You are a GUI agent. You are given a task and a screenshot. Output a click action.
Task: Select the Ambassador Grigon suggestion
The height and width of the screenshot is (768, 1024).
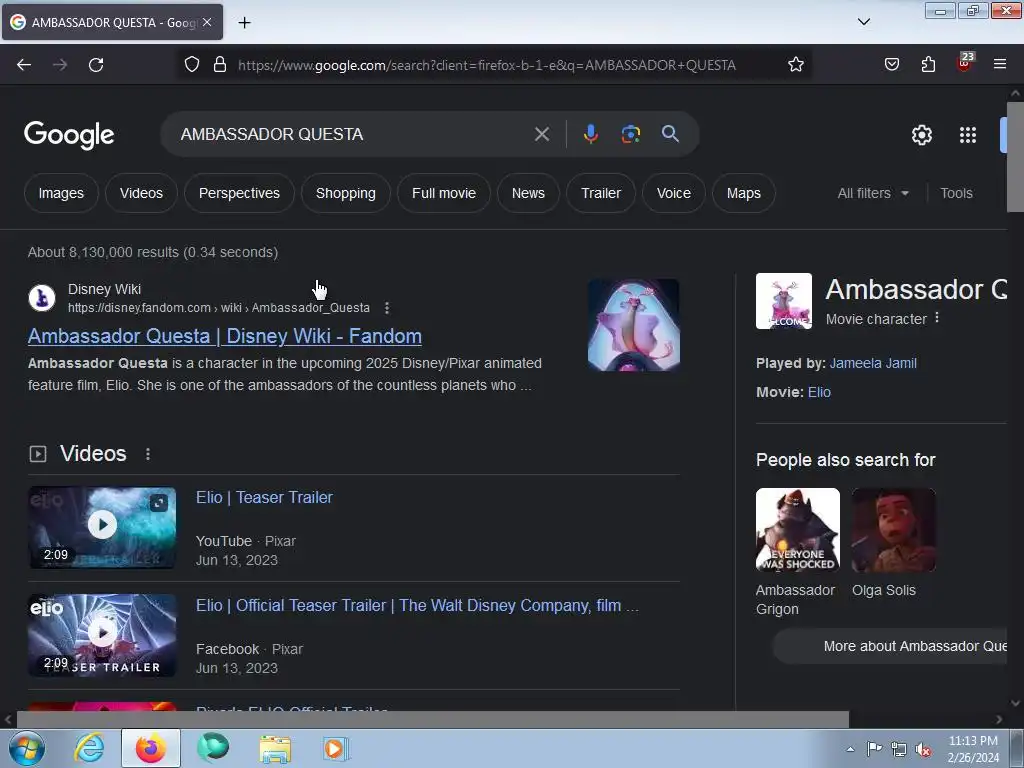pyautogui.click(x=797, y=552)
